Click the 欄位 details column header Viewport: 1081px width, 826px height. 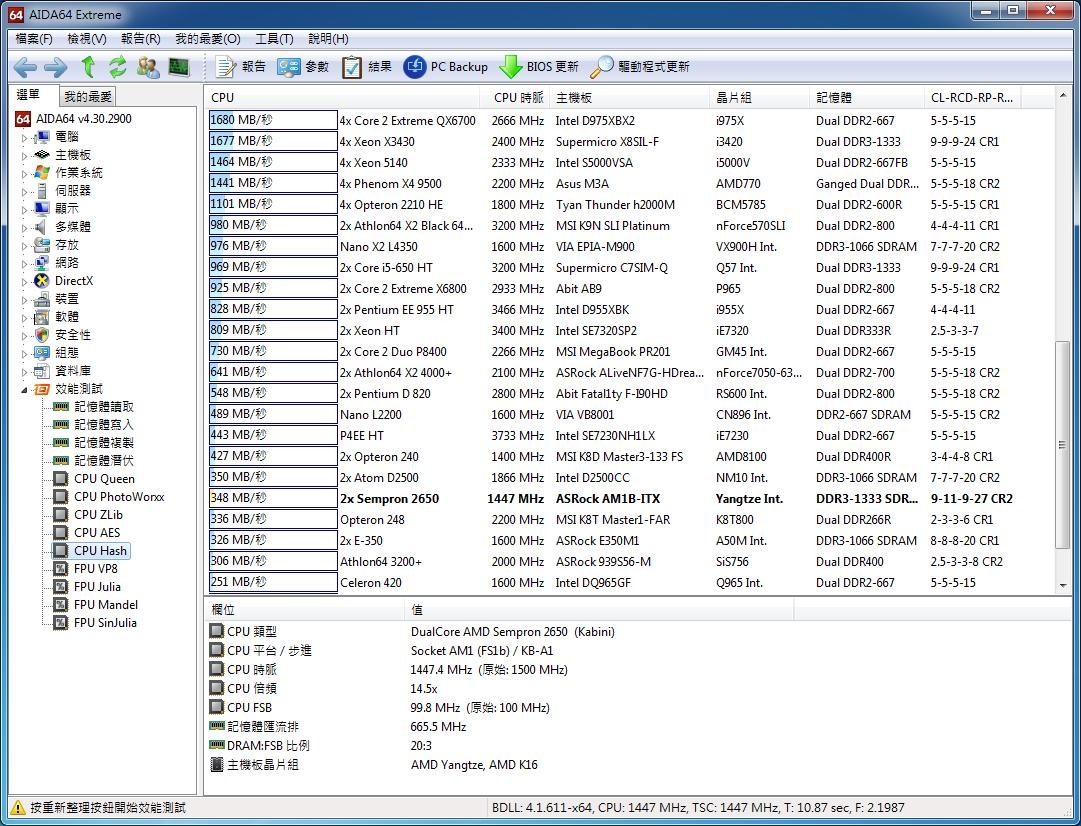coord(304,610)
